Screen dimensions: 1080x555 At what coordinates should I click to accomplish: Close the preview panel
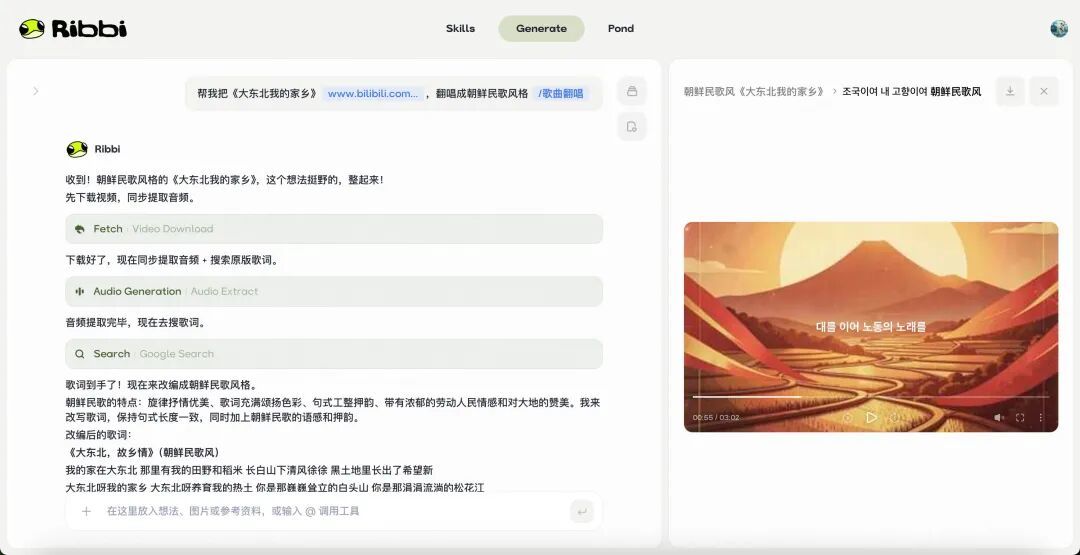coord(1043,91)
